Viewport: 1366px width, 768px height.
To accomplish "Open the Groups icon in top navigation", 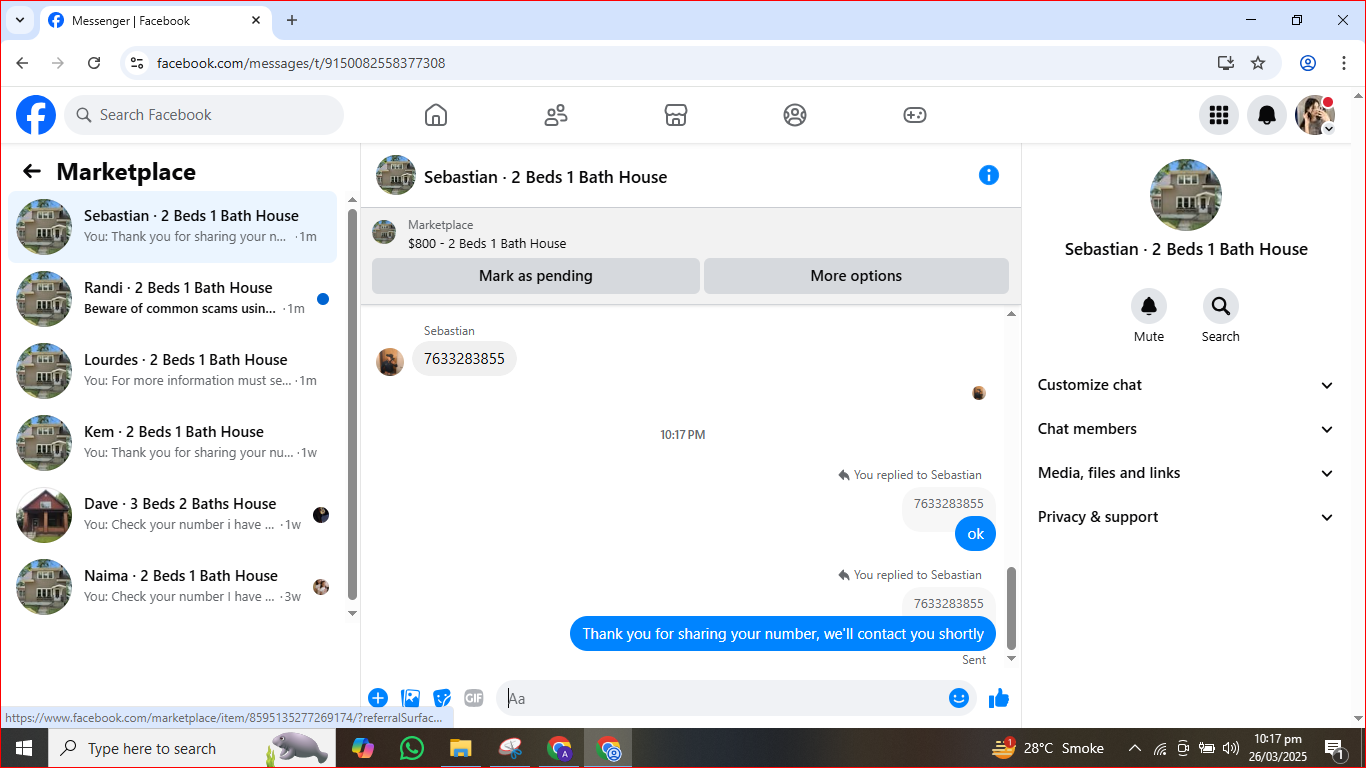I will [795, 115].
